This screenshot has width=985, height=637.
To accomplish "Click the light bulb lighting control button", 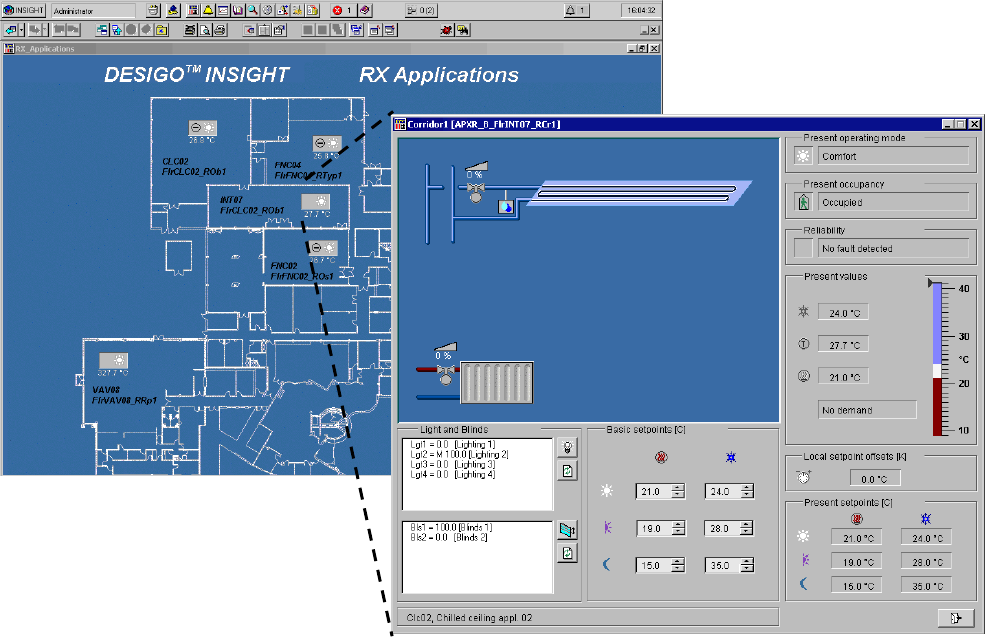I will click(x=567, y=447).
